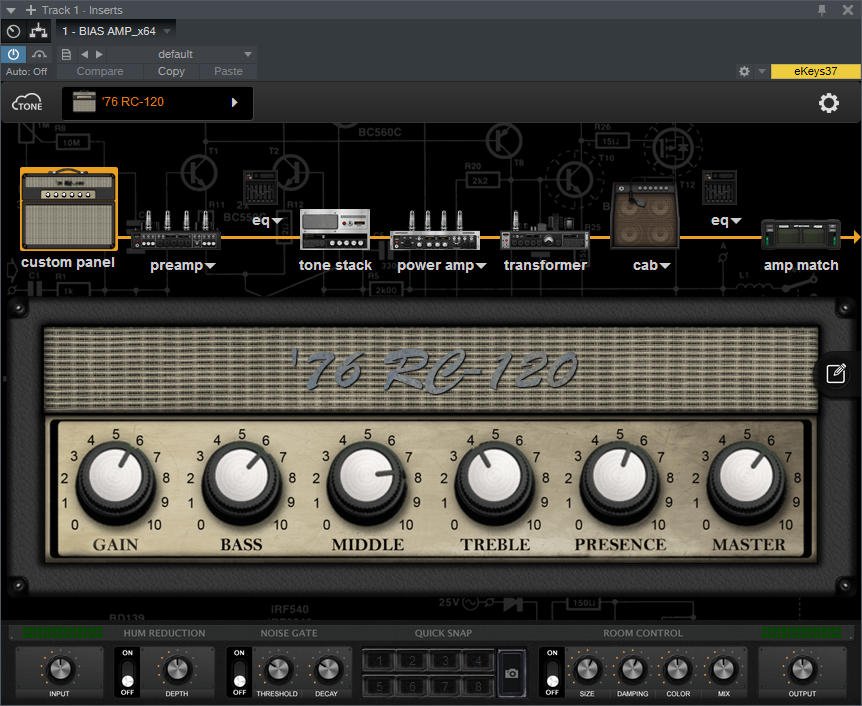The height and width of the screenshot is (706, 862).
Task: Toggle Hum Reduction on/off switch
Action: (128, 672)
